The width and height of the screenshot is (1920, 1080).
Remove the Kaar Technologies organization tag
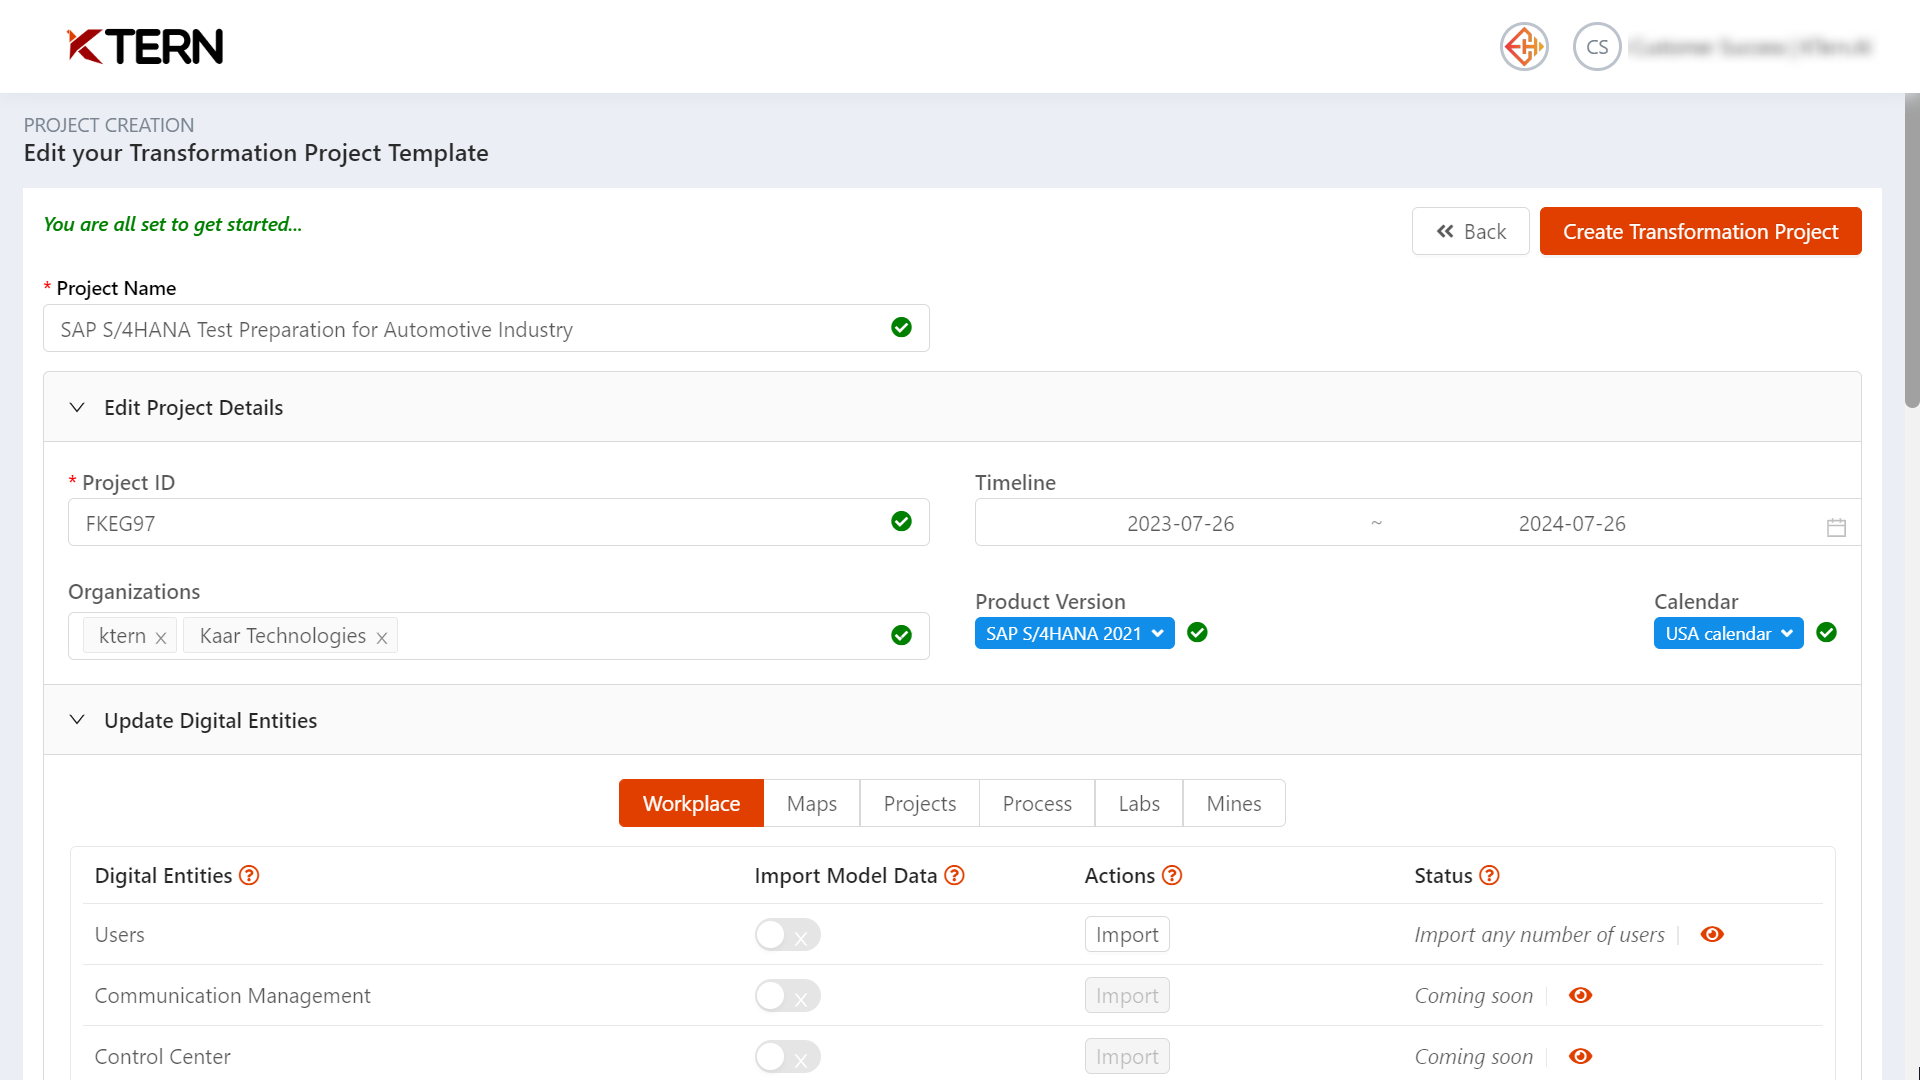tap(381, 638)
